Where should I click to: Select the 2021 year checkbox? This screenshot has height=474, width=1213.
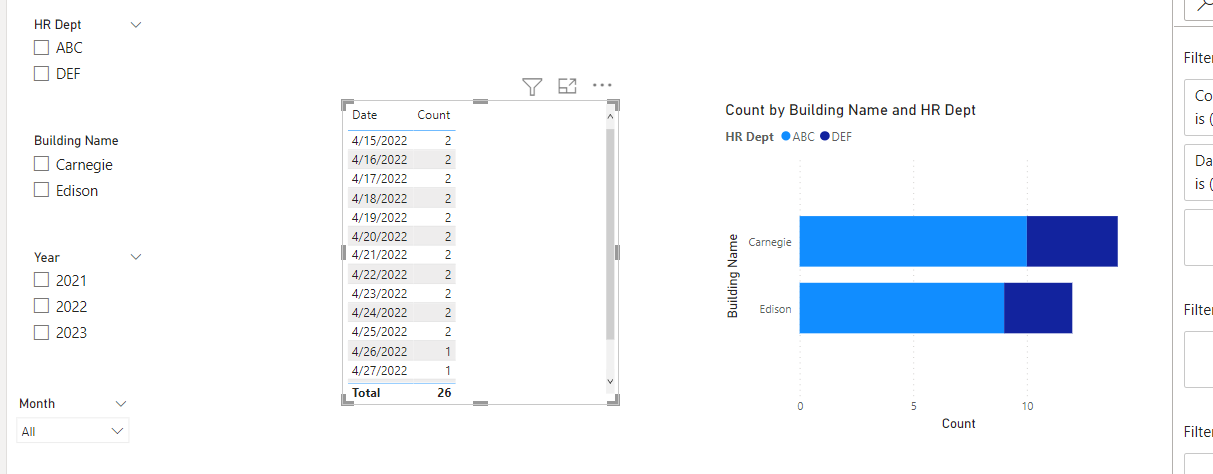pos(41,280)
